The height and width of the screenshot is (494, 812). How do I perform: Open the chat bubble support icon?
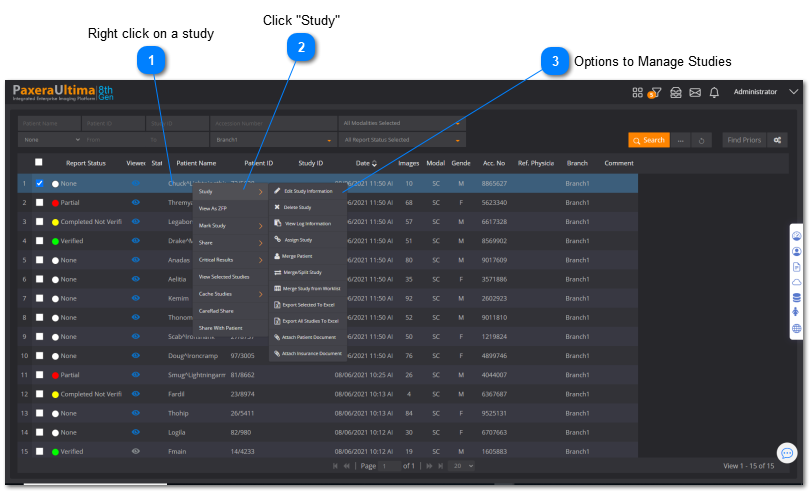pos(787,454)
